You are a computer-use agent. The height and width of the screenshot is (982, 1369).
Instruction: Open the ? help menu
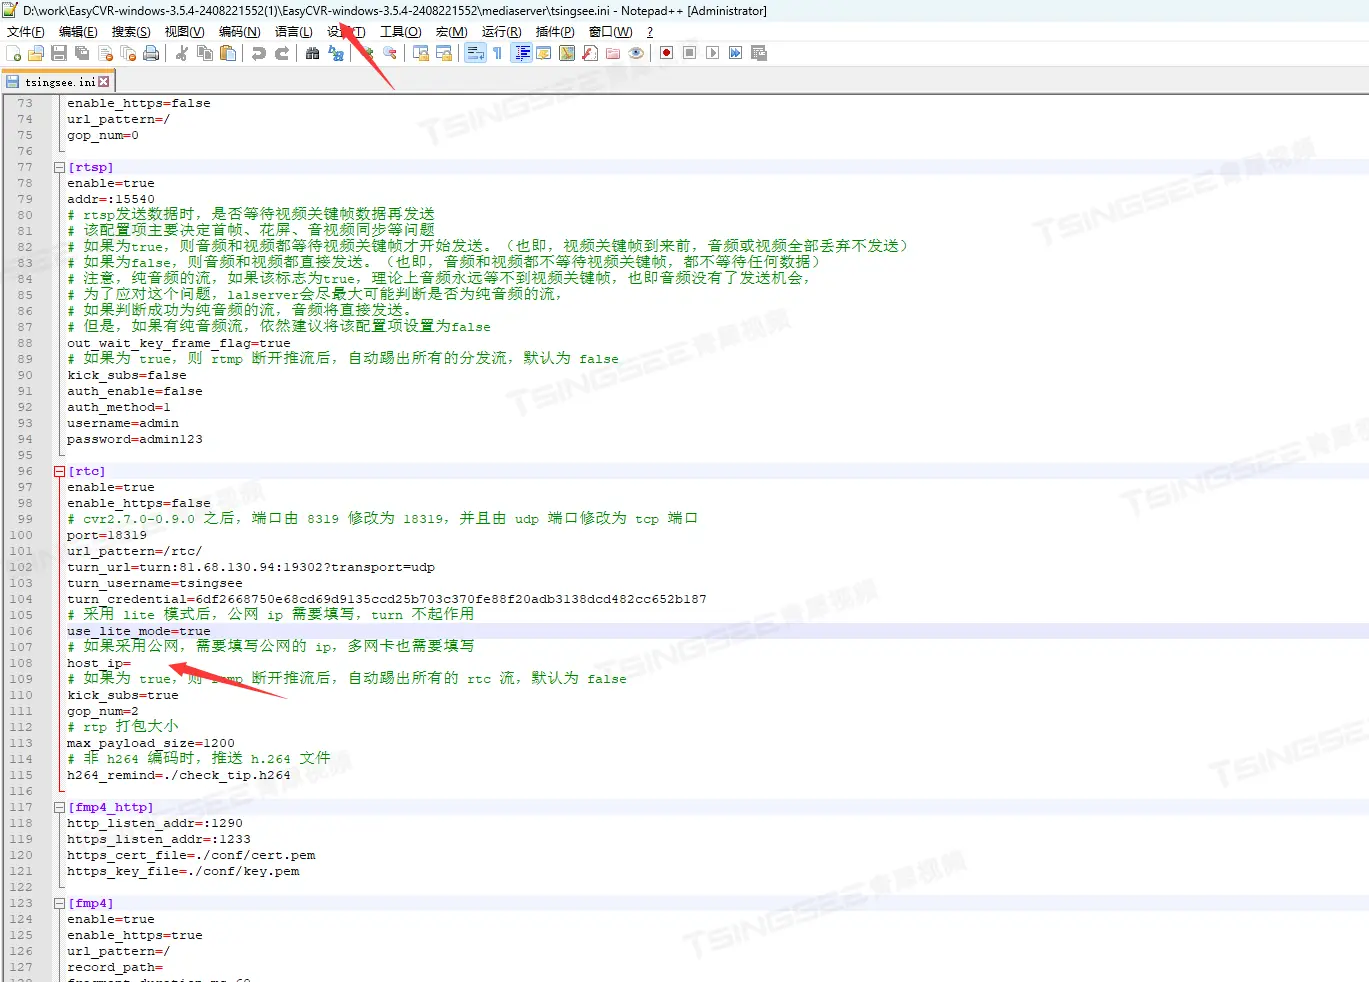650,32
